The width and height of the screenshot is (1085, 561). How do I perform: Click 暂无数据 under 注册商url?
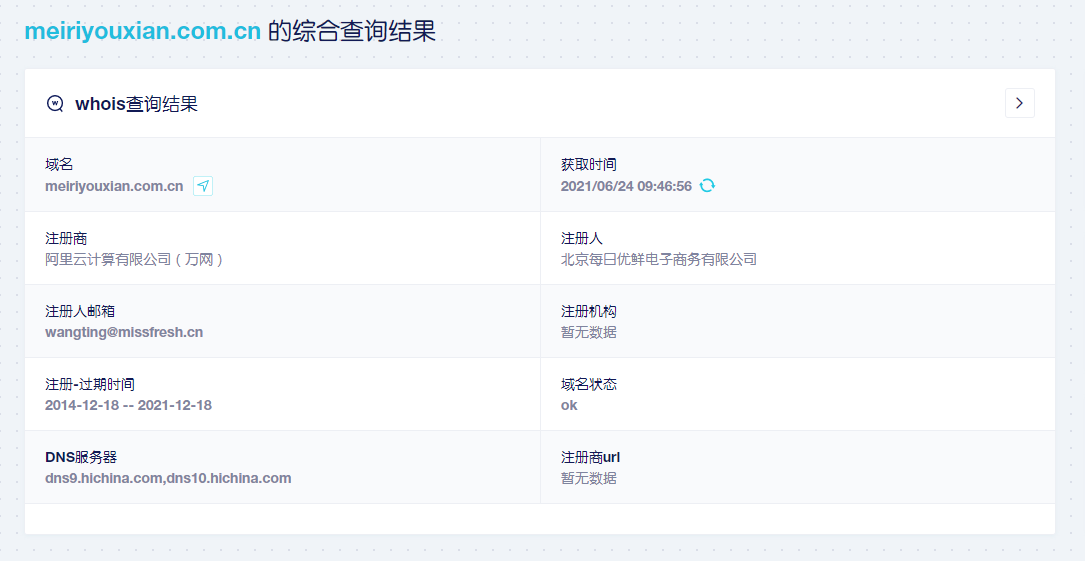588,478
